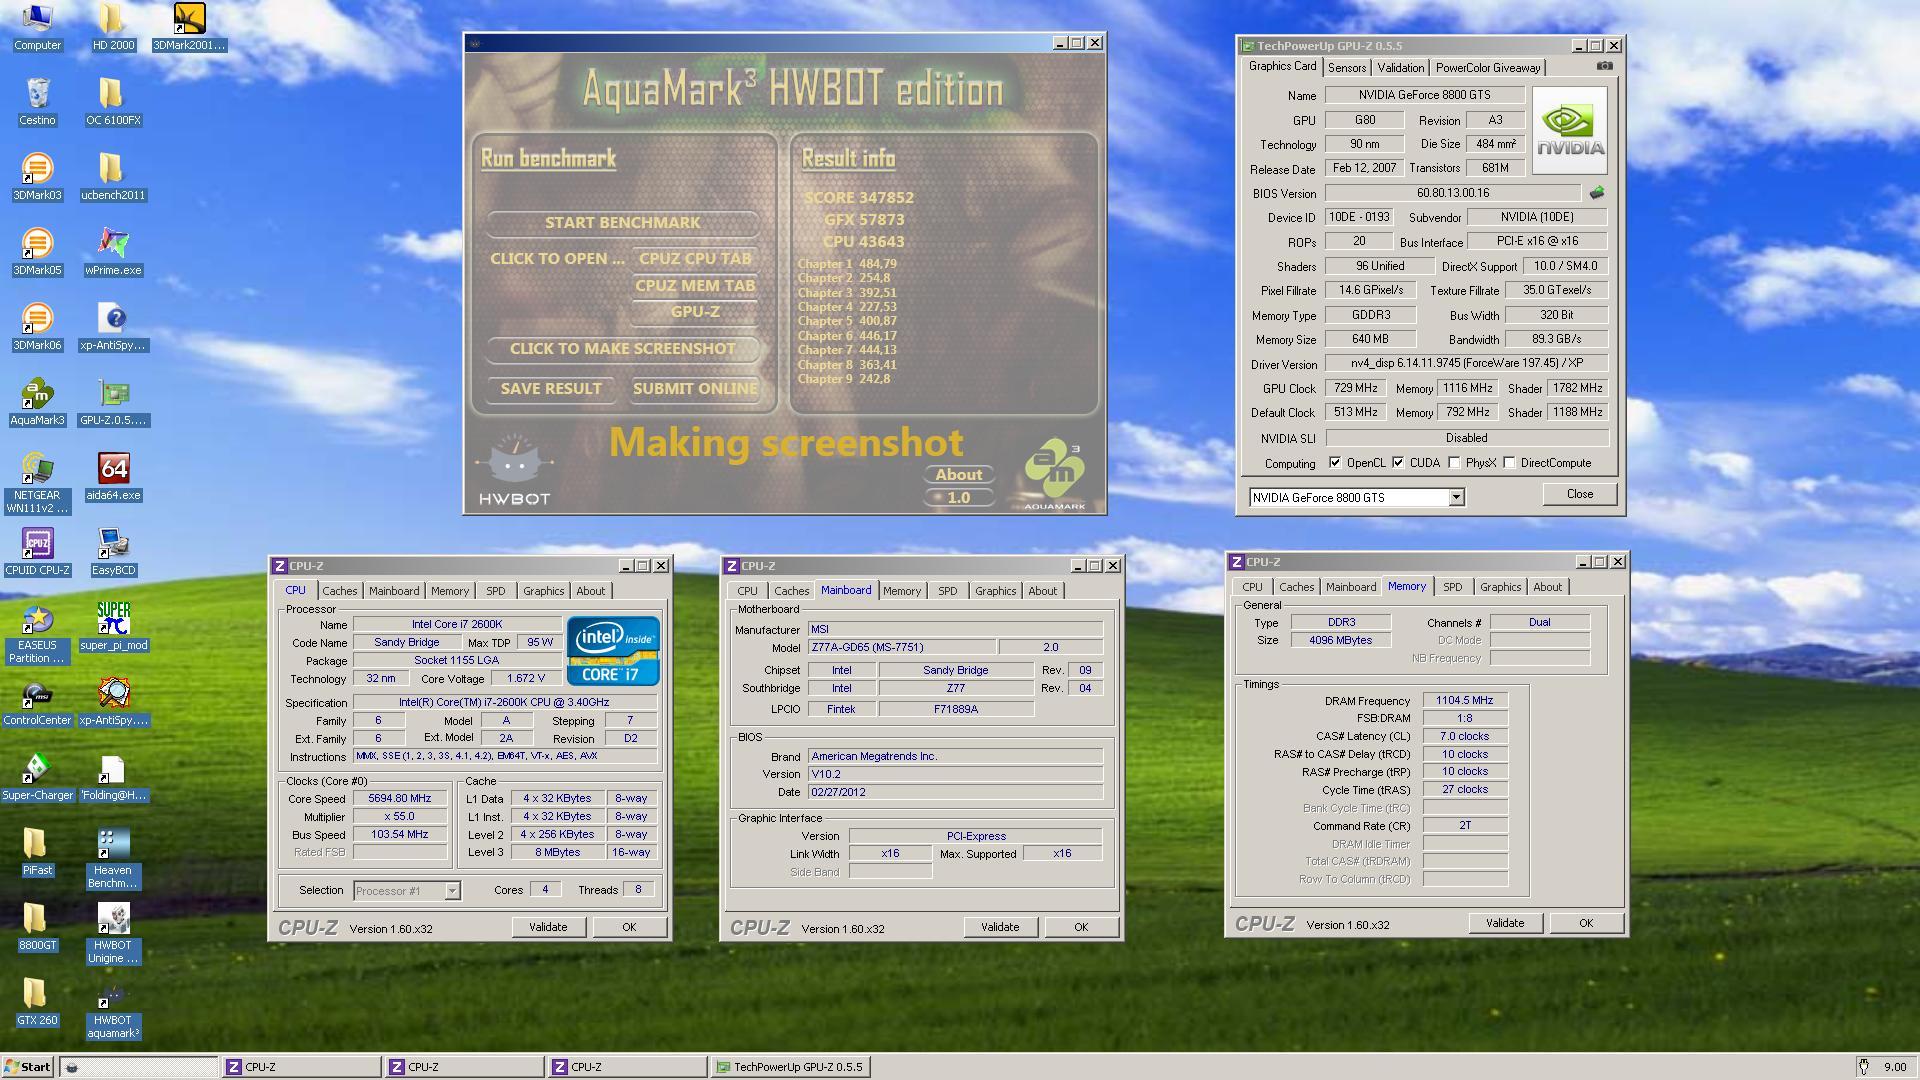Open the HD 2000 folder icon

click(x=113, y=27)
